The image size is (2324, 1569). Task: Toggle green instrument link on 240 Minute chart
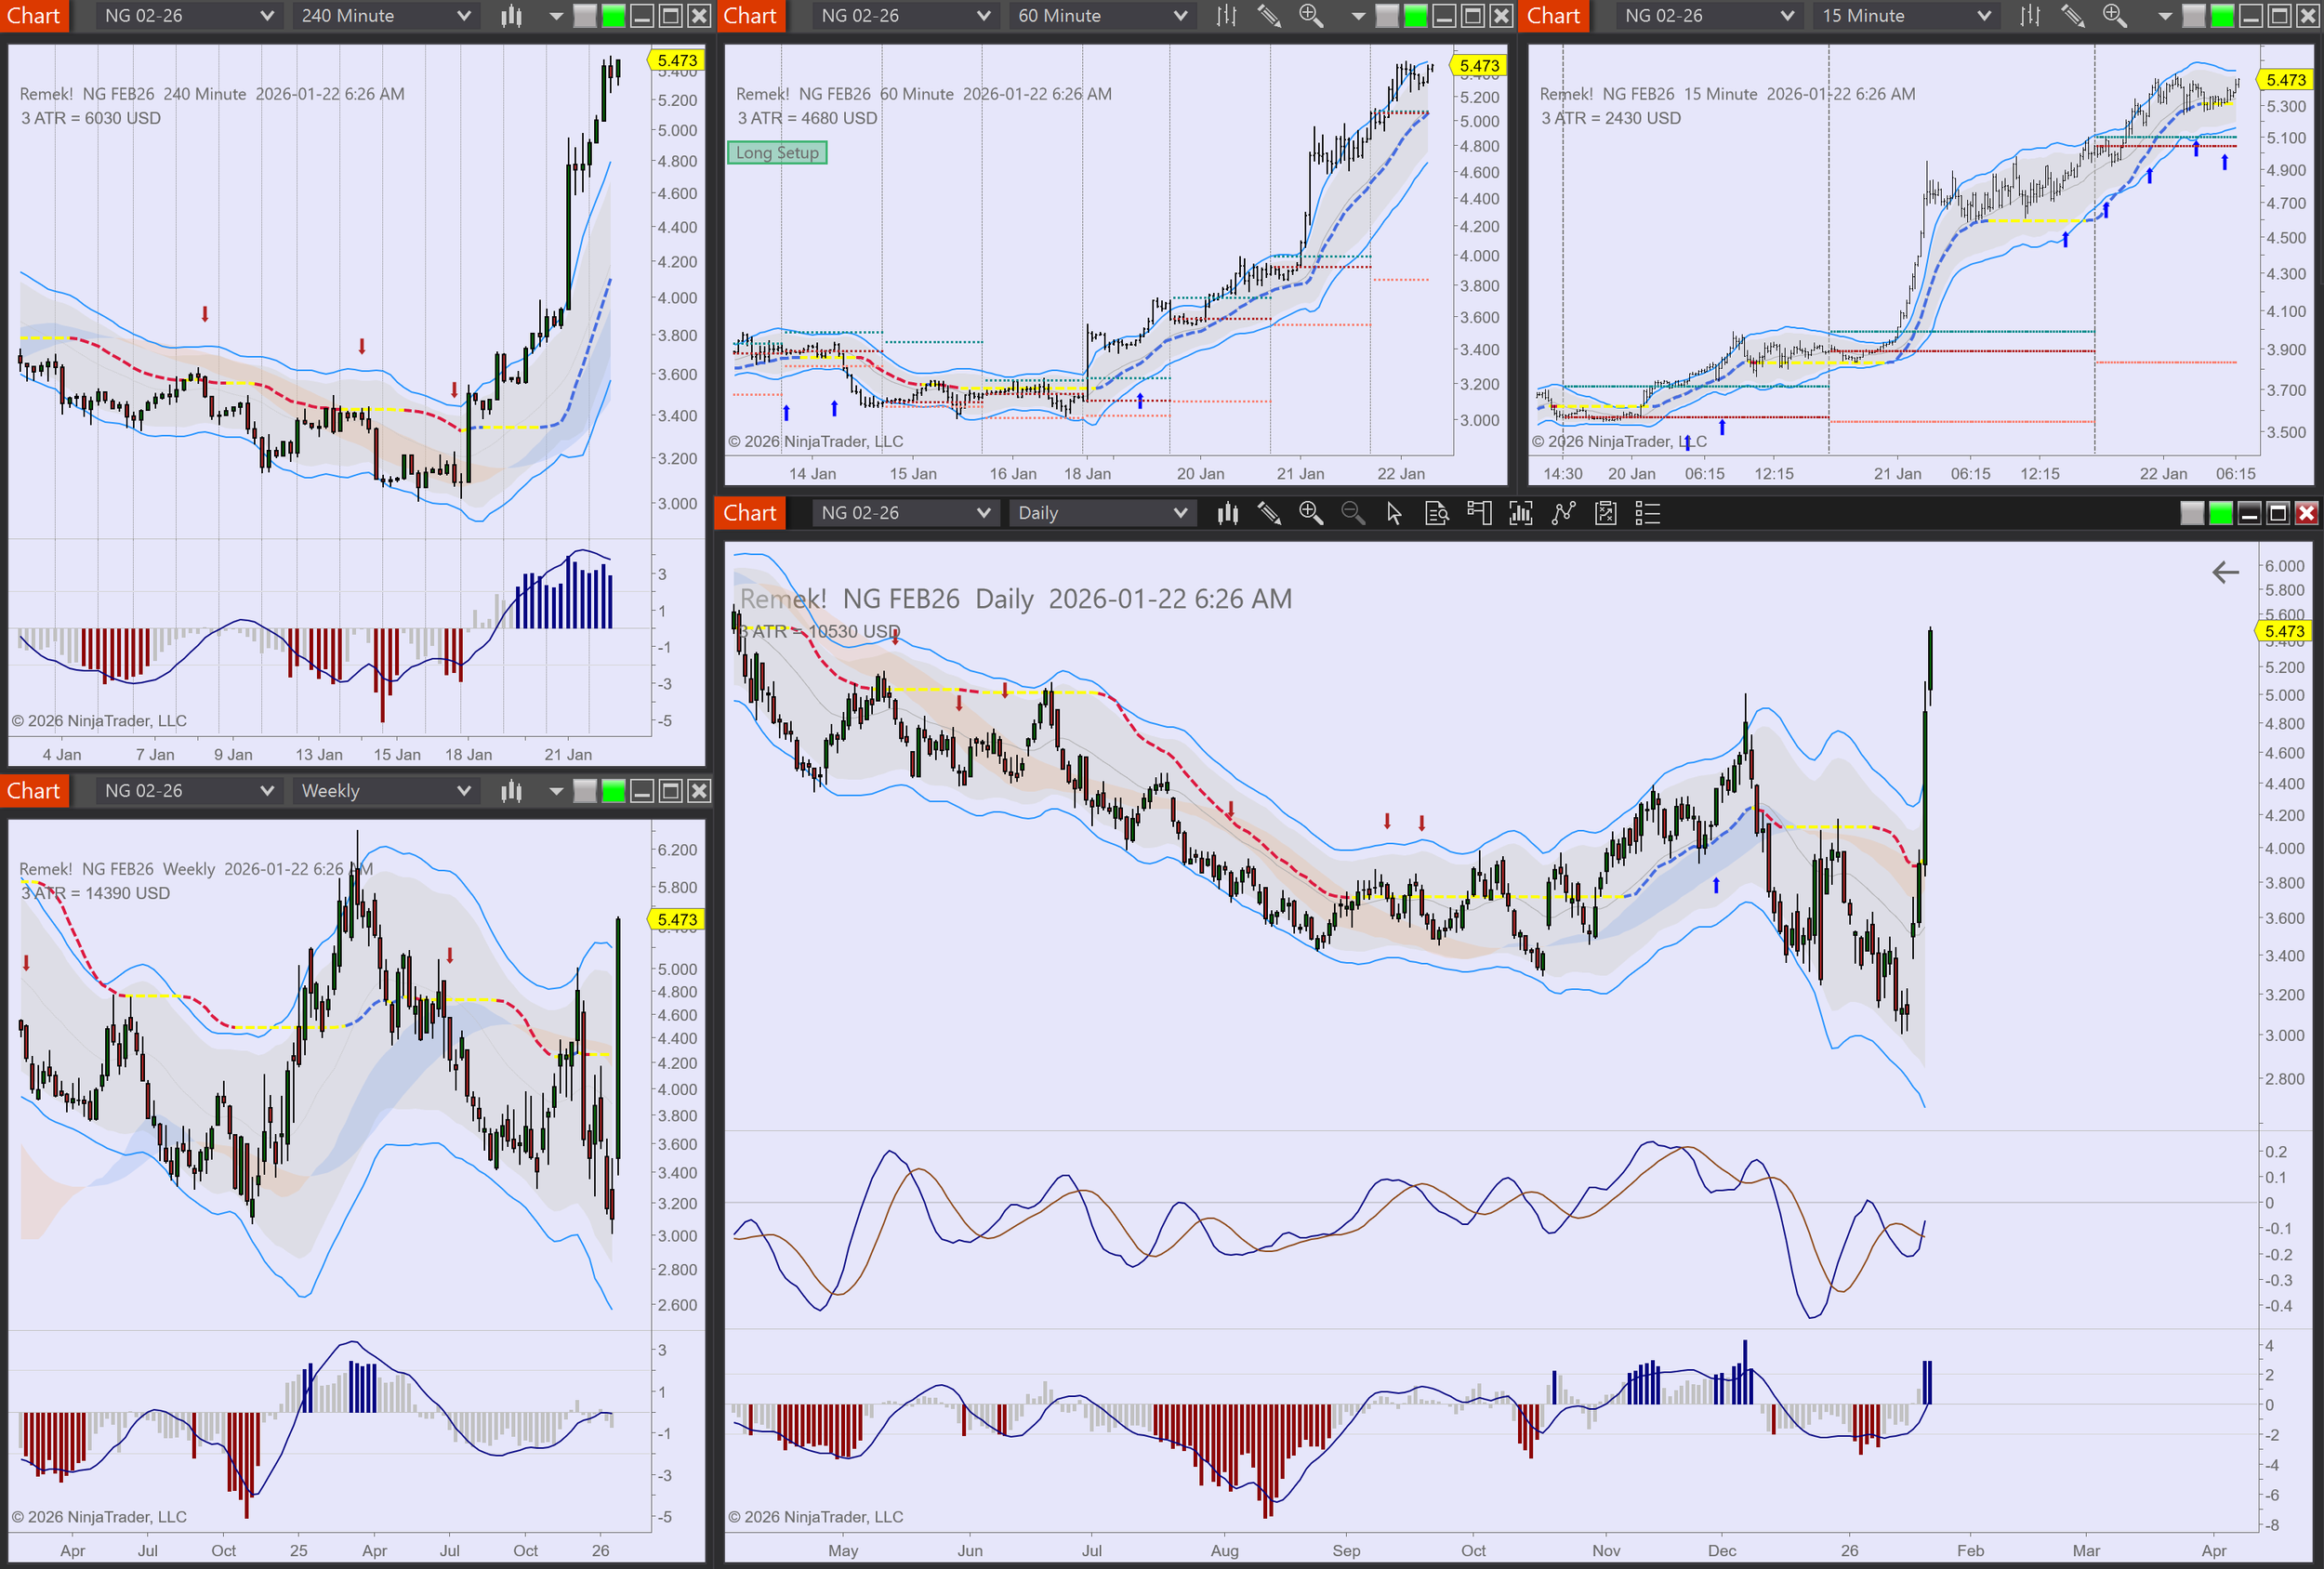point(613,16)
